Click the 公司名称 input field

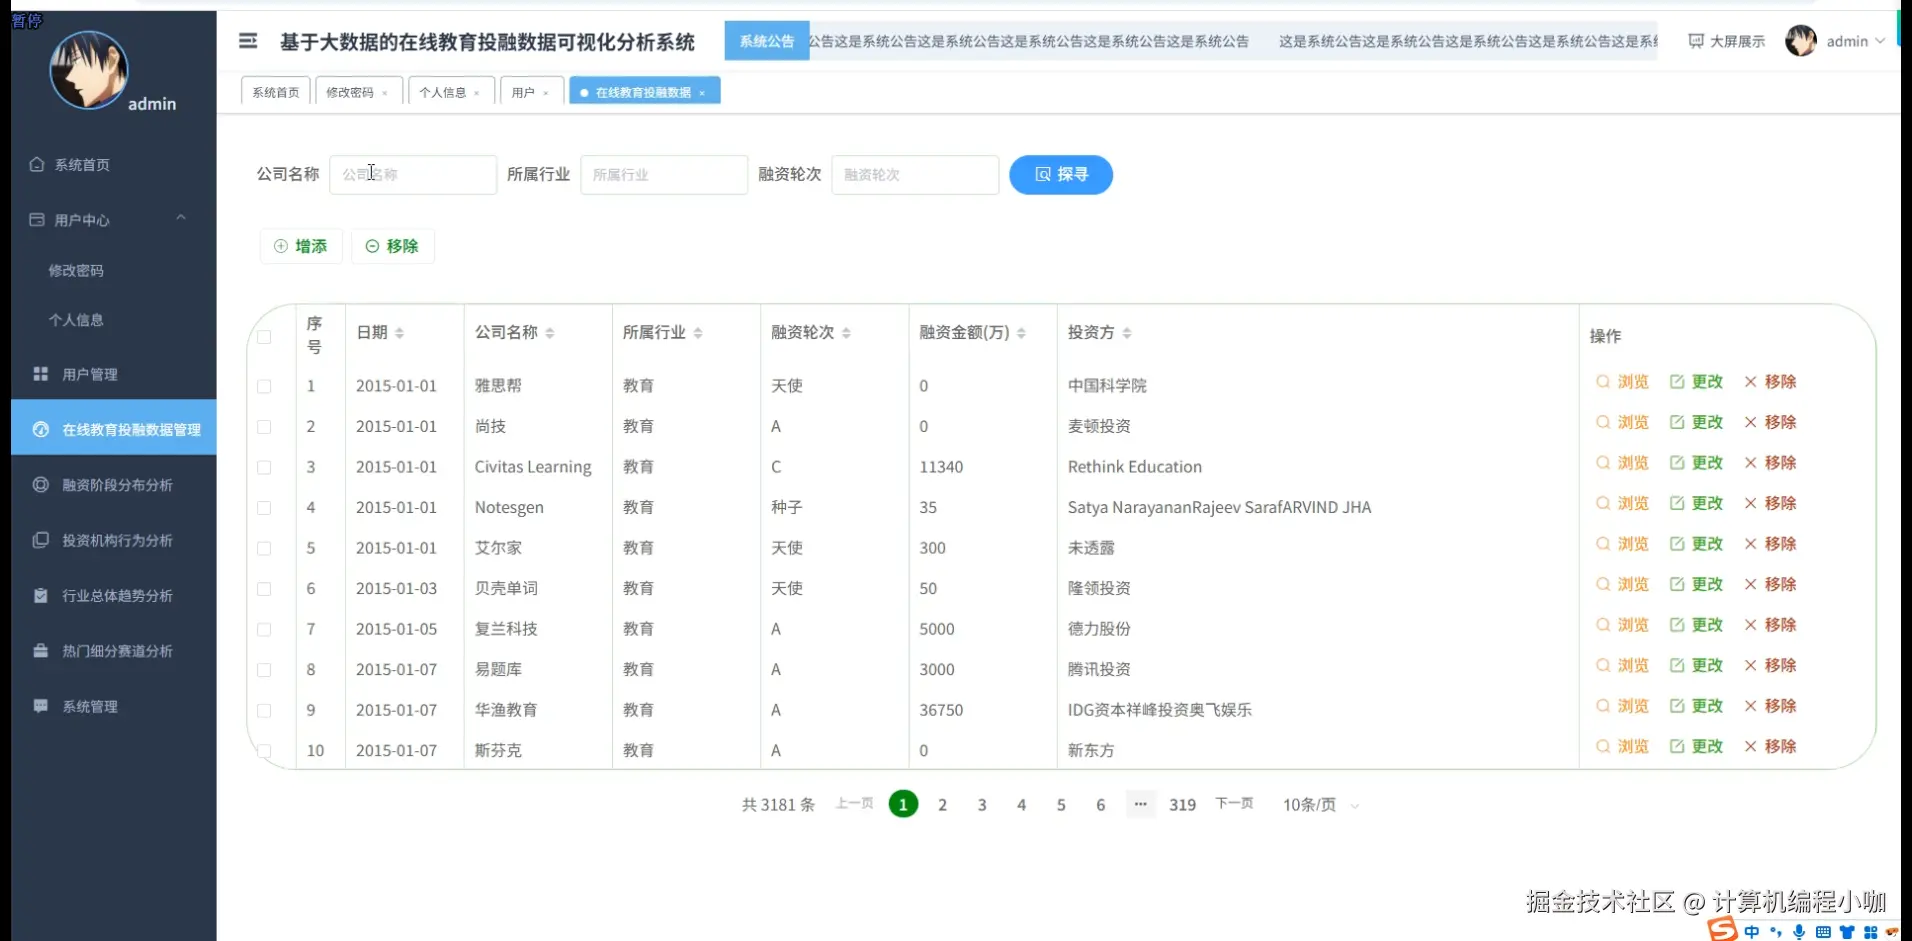pyautogui.click(x=413, y=174)
